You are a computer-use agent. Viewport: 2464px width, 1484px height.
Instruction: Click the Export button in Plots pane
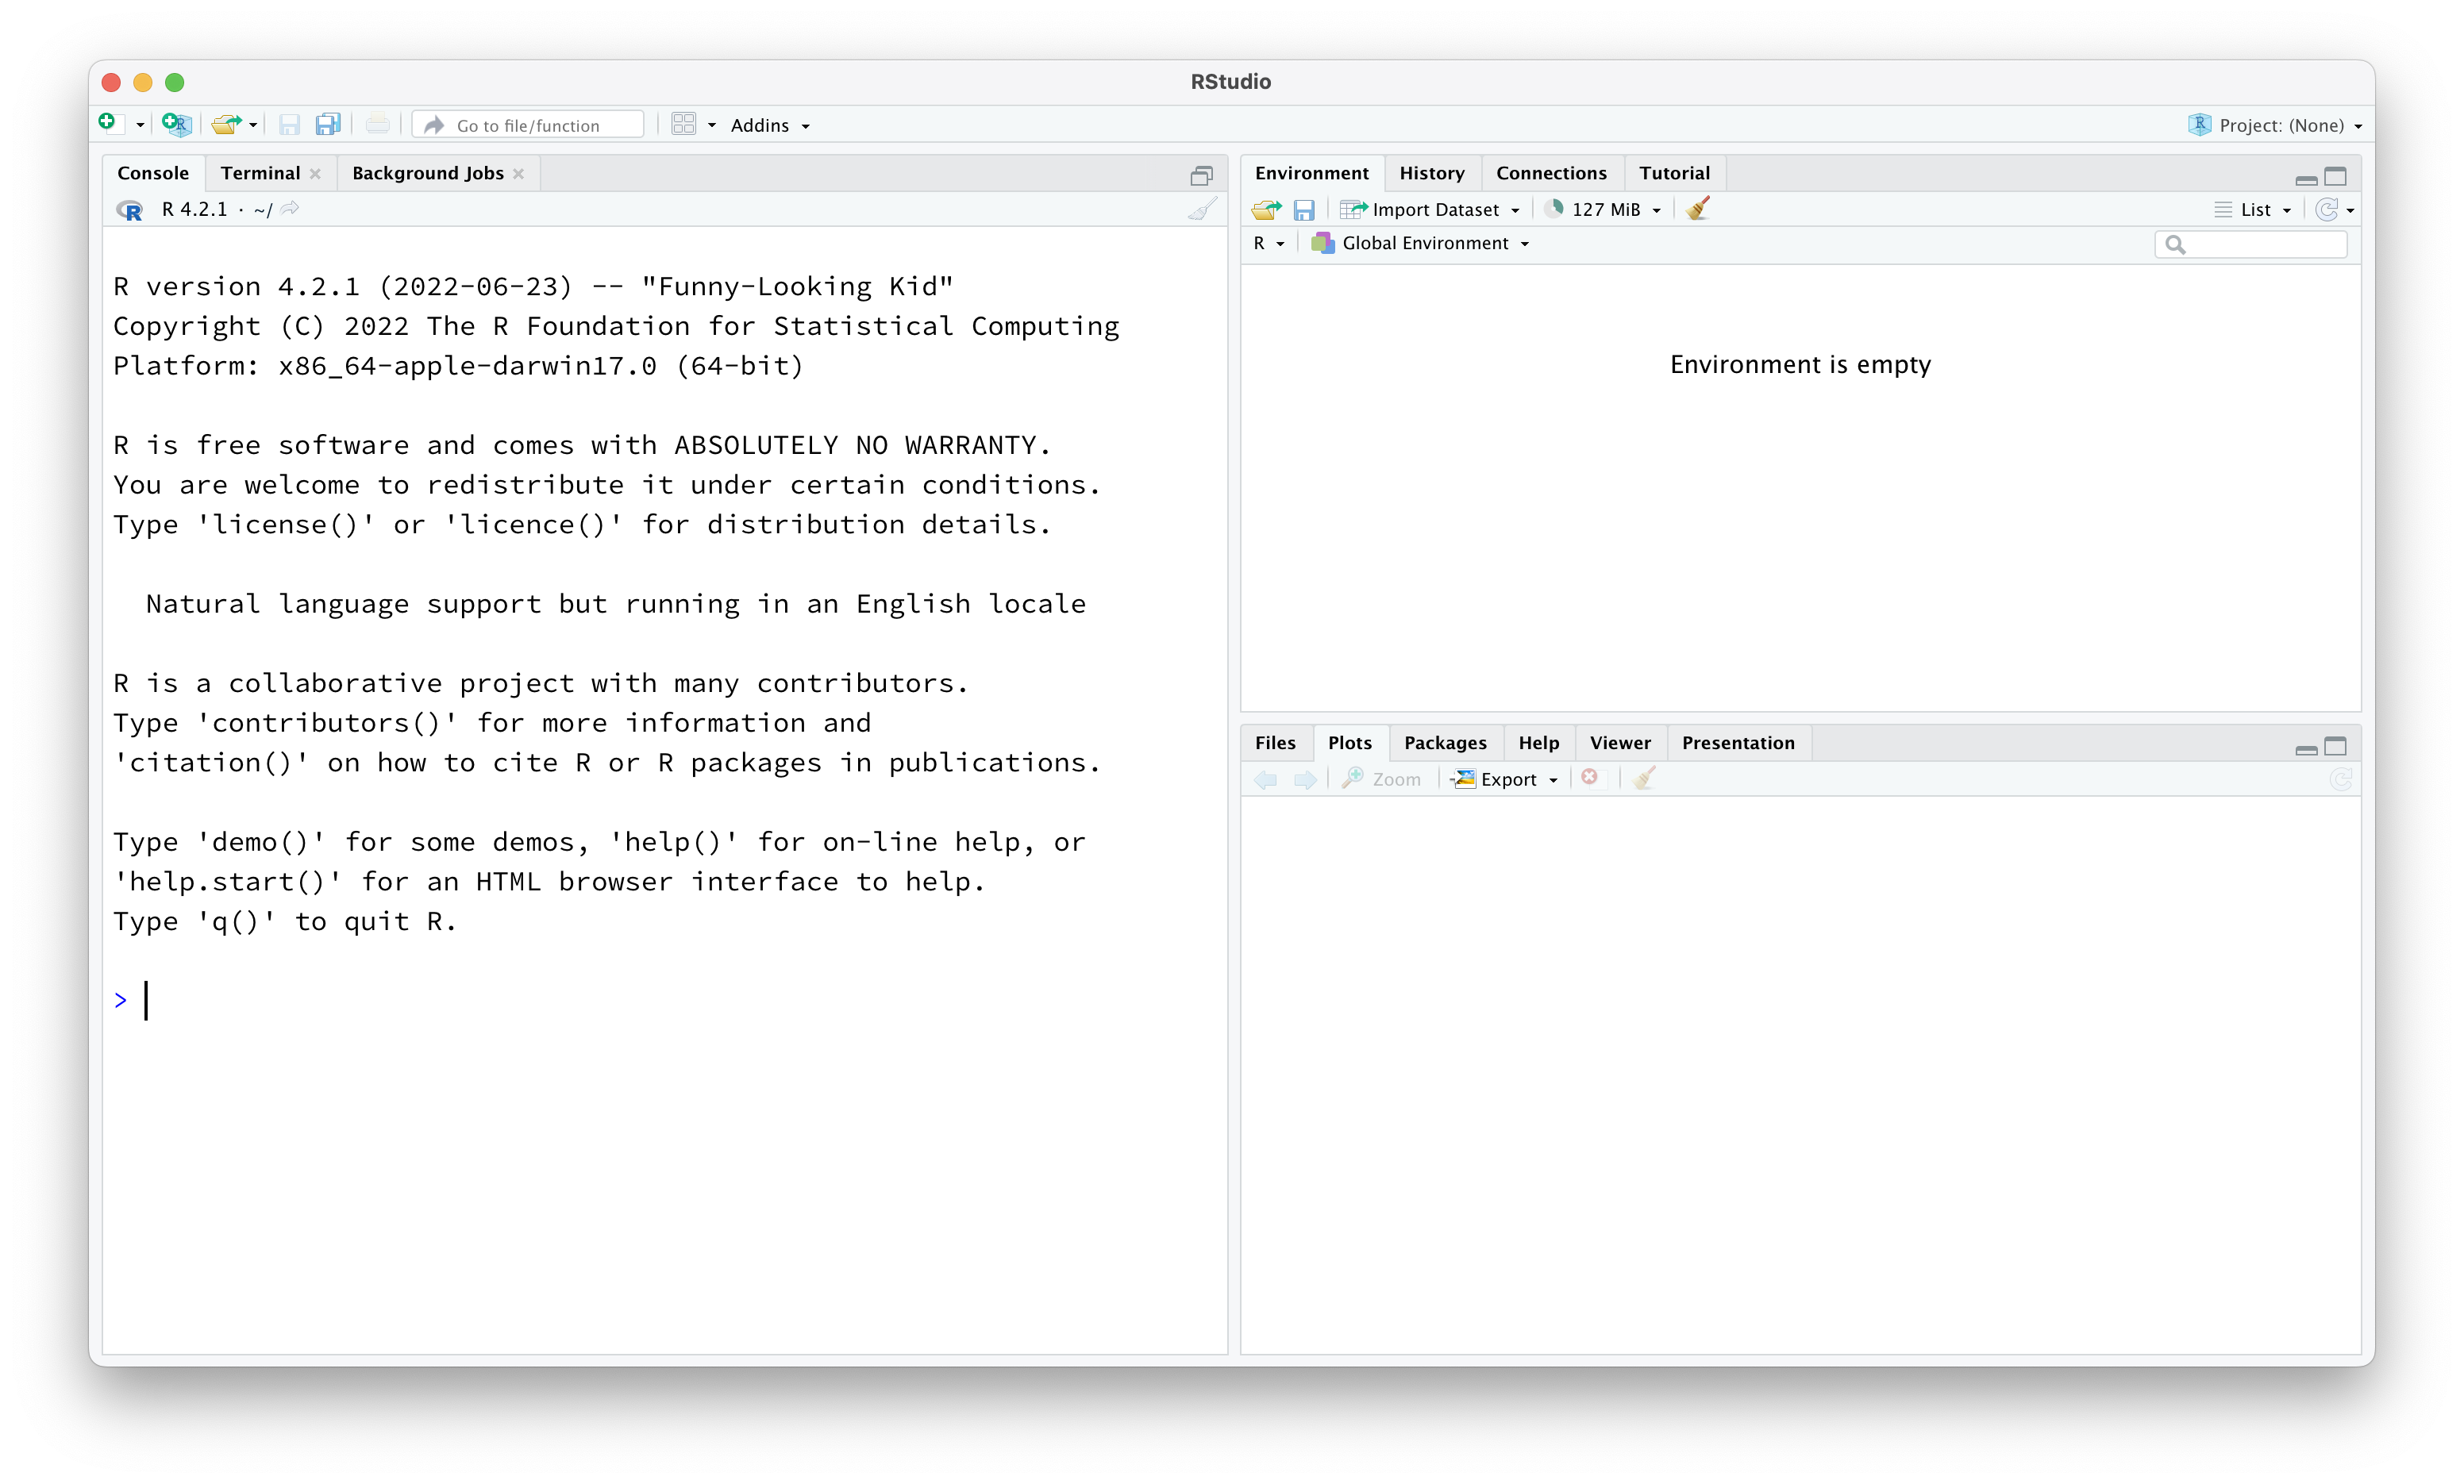click(x=1504, y=779)
